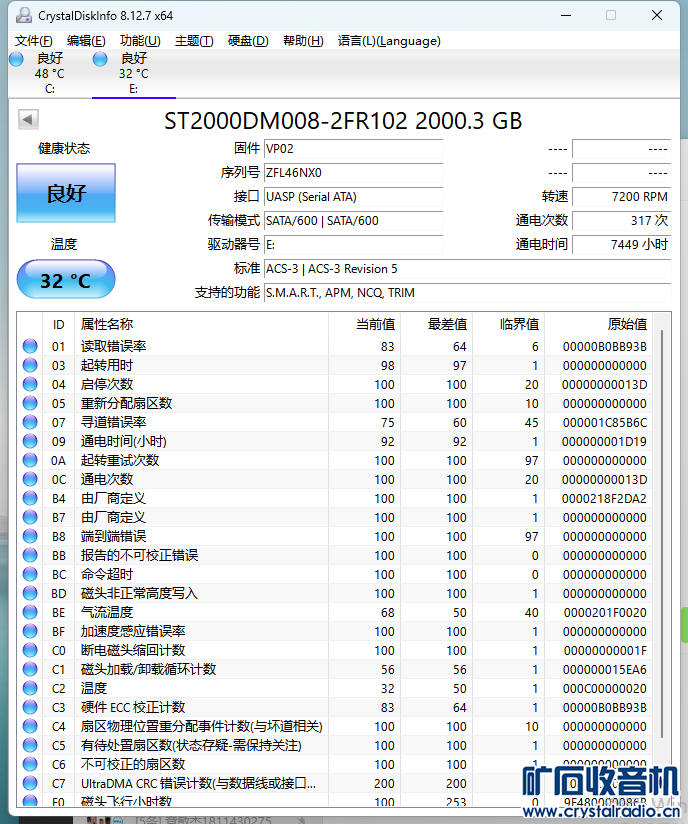
Task: Select disk E: status tab showing 32 °C
Action: tap(134, 74)
